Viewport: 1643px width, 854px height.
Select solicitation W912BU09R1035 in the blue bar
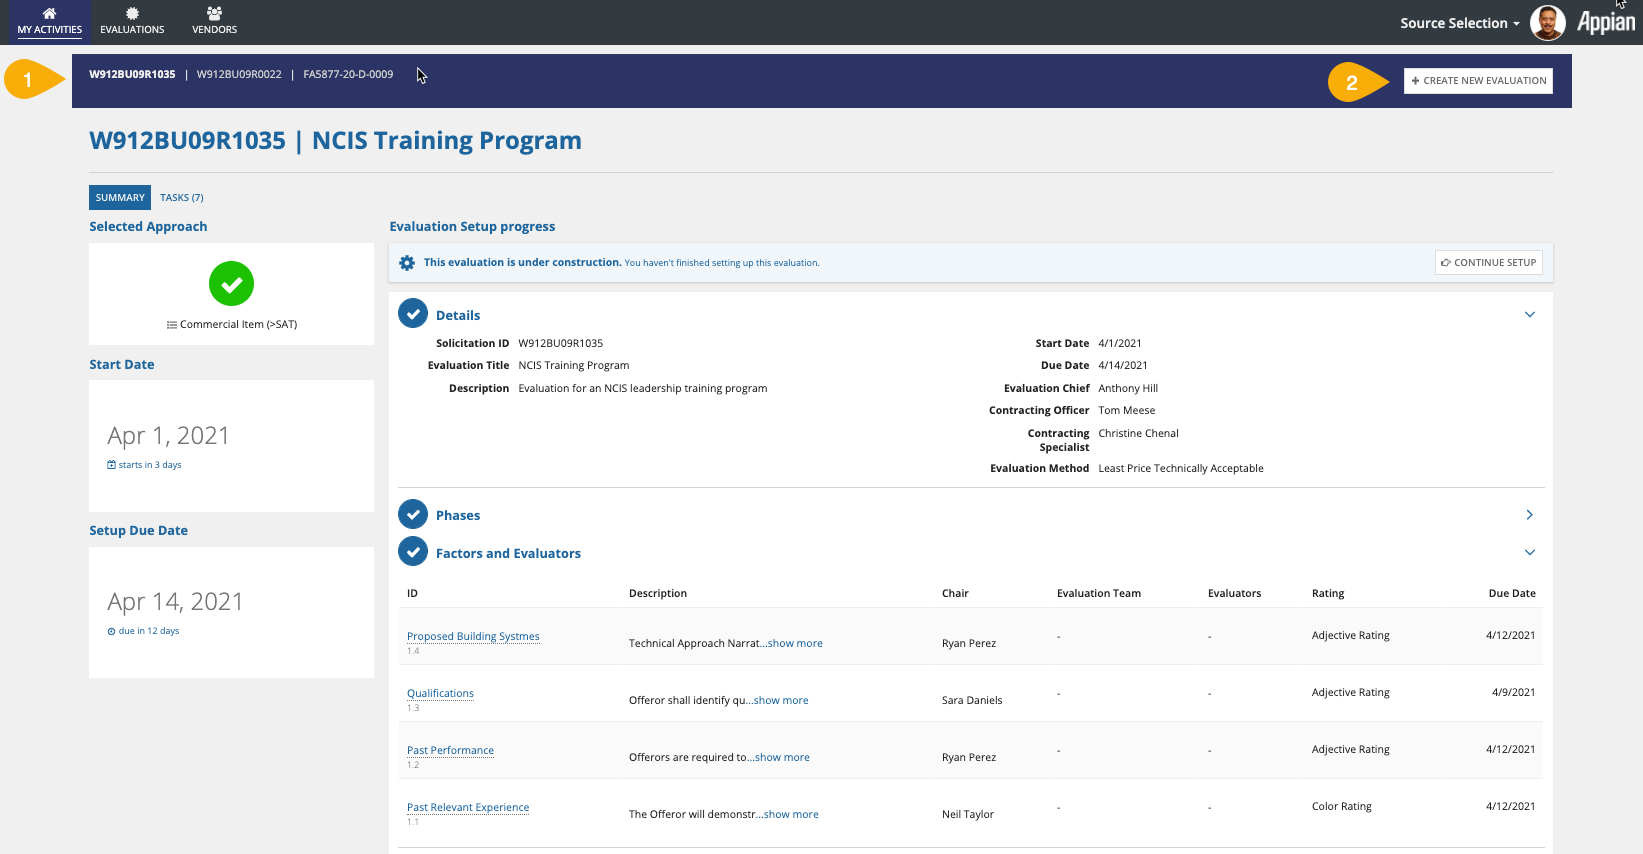[132, 74]
